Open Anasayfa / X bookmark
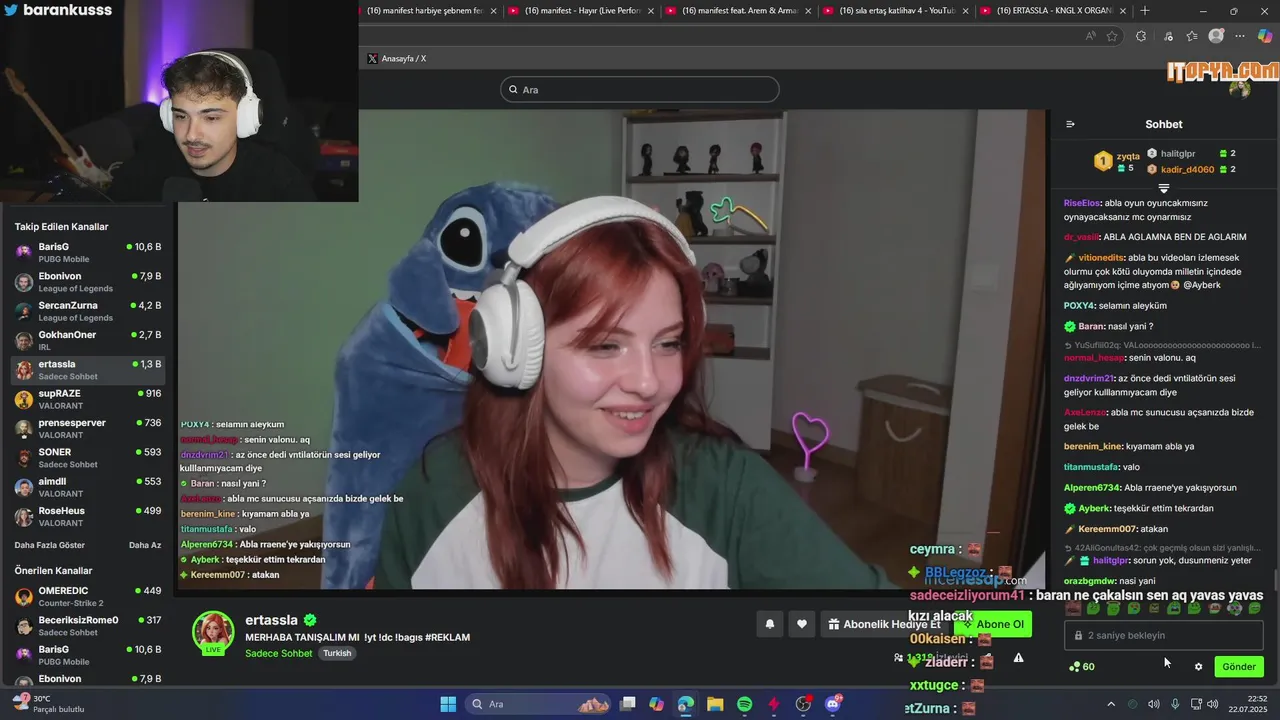Screen dimensions: 1280x720 (397, 59)
